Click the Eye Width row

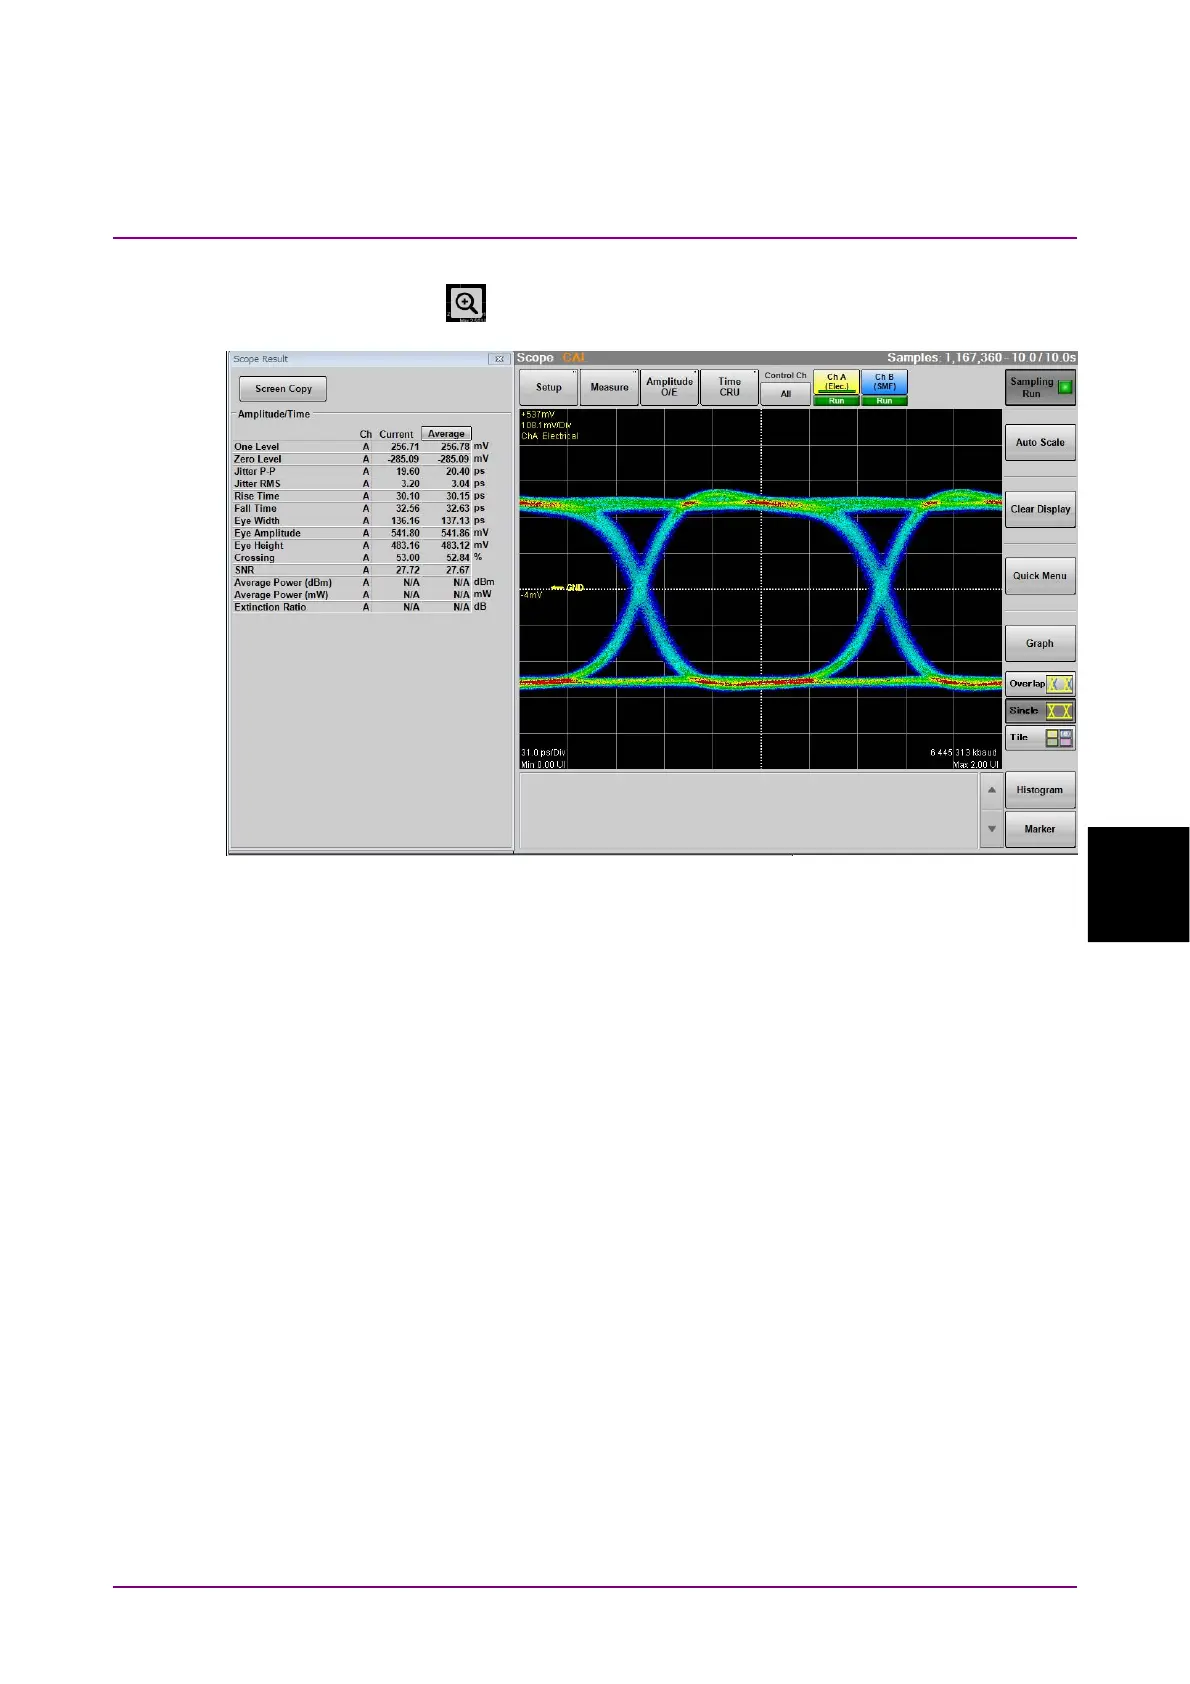tap(361, 521)
